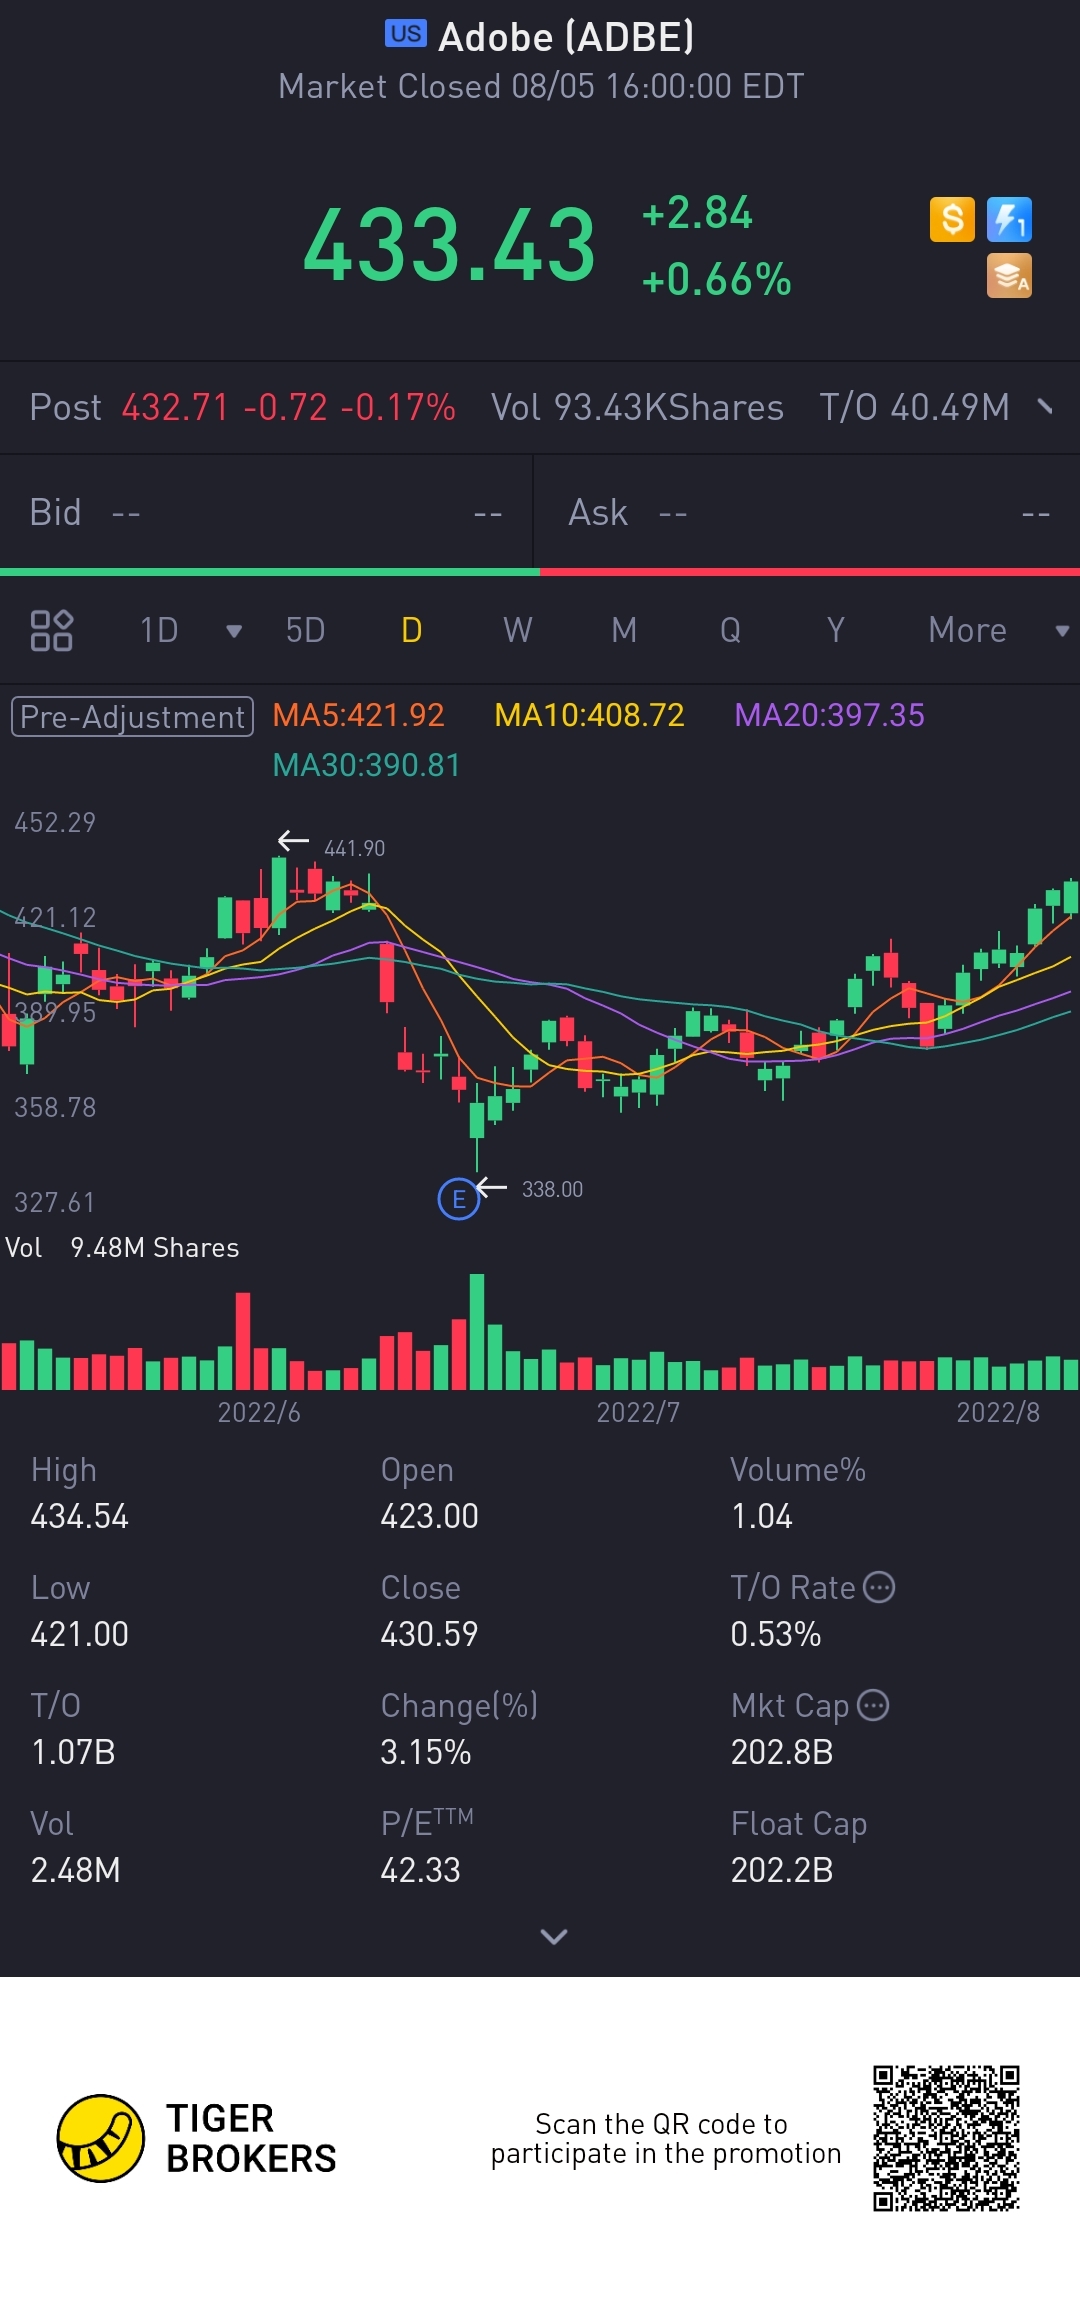The width and height of the screenshot is (1080, 2300).
Task: Tap the Vol 2.48M value
Action: (x=75, y=1870)
